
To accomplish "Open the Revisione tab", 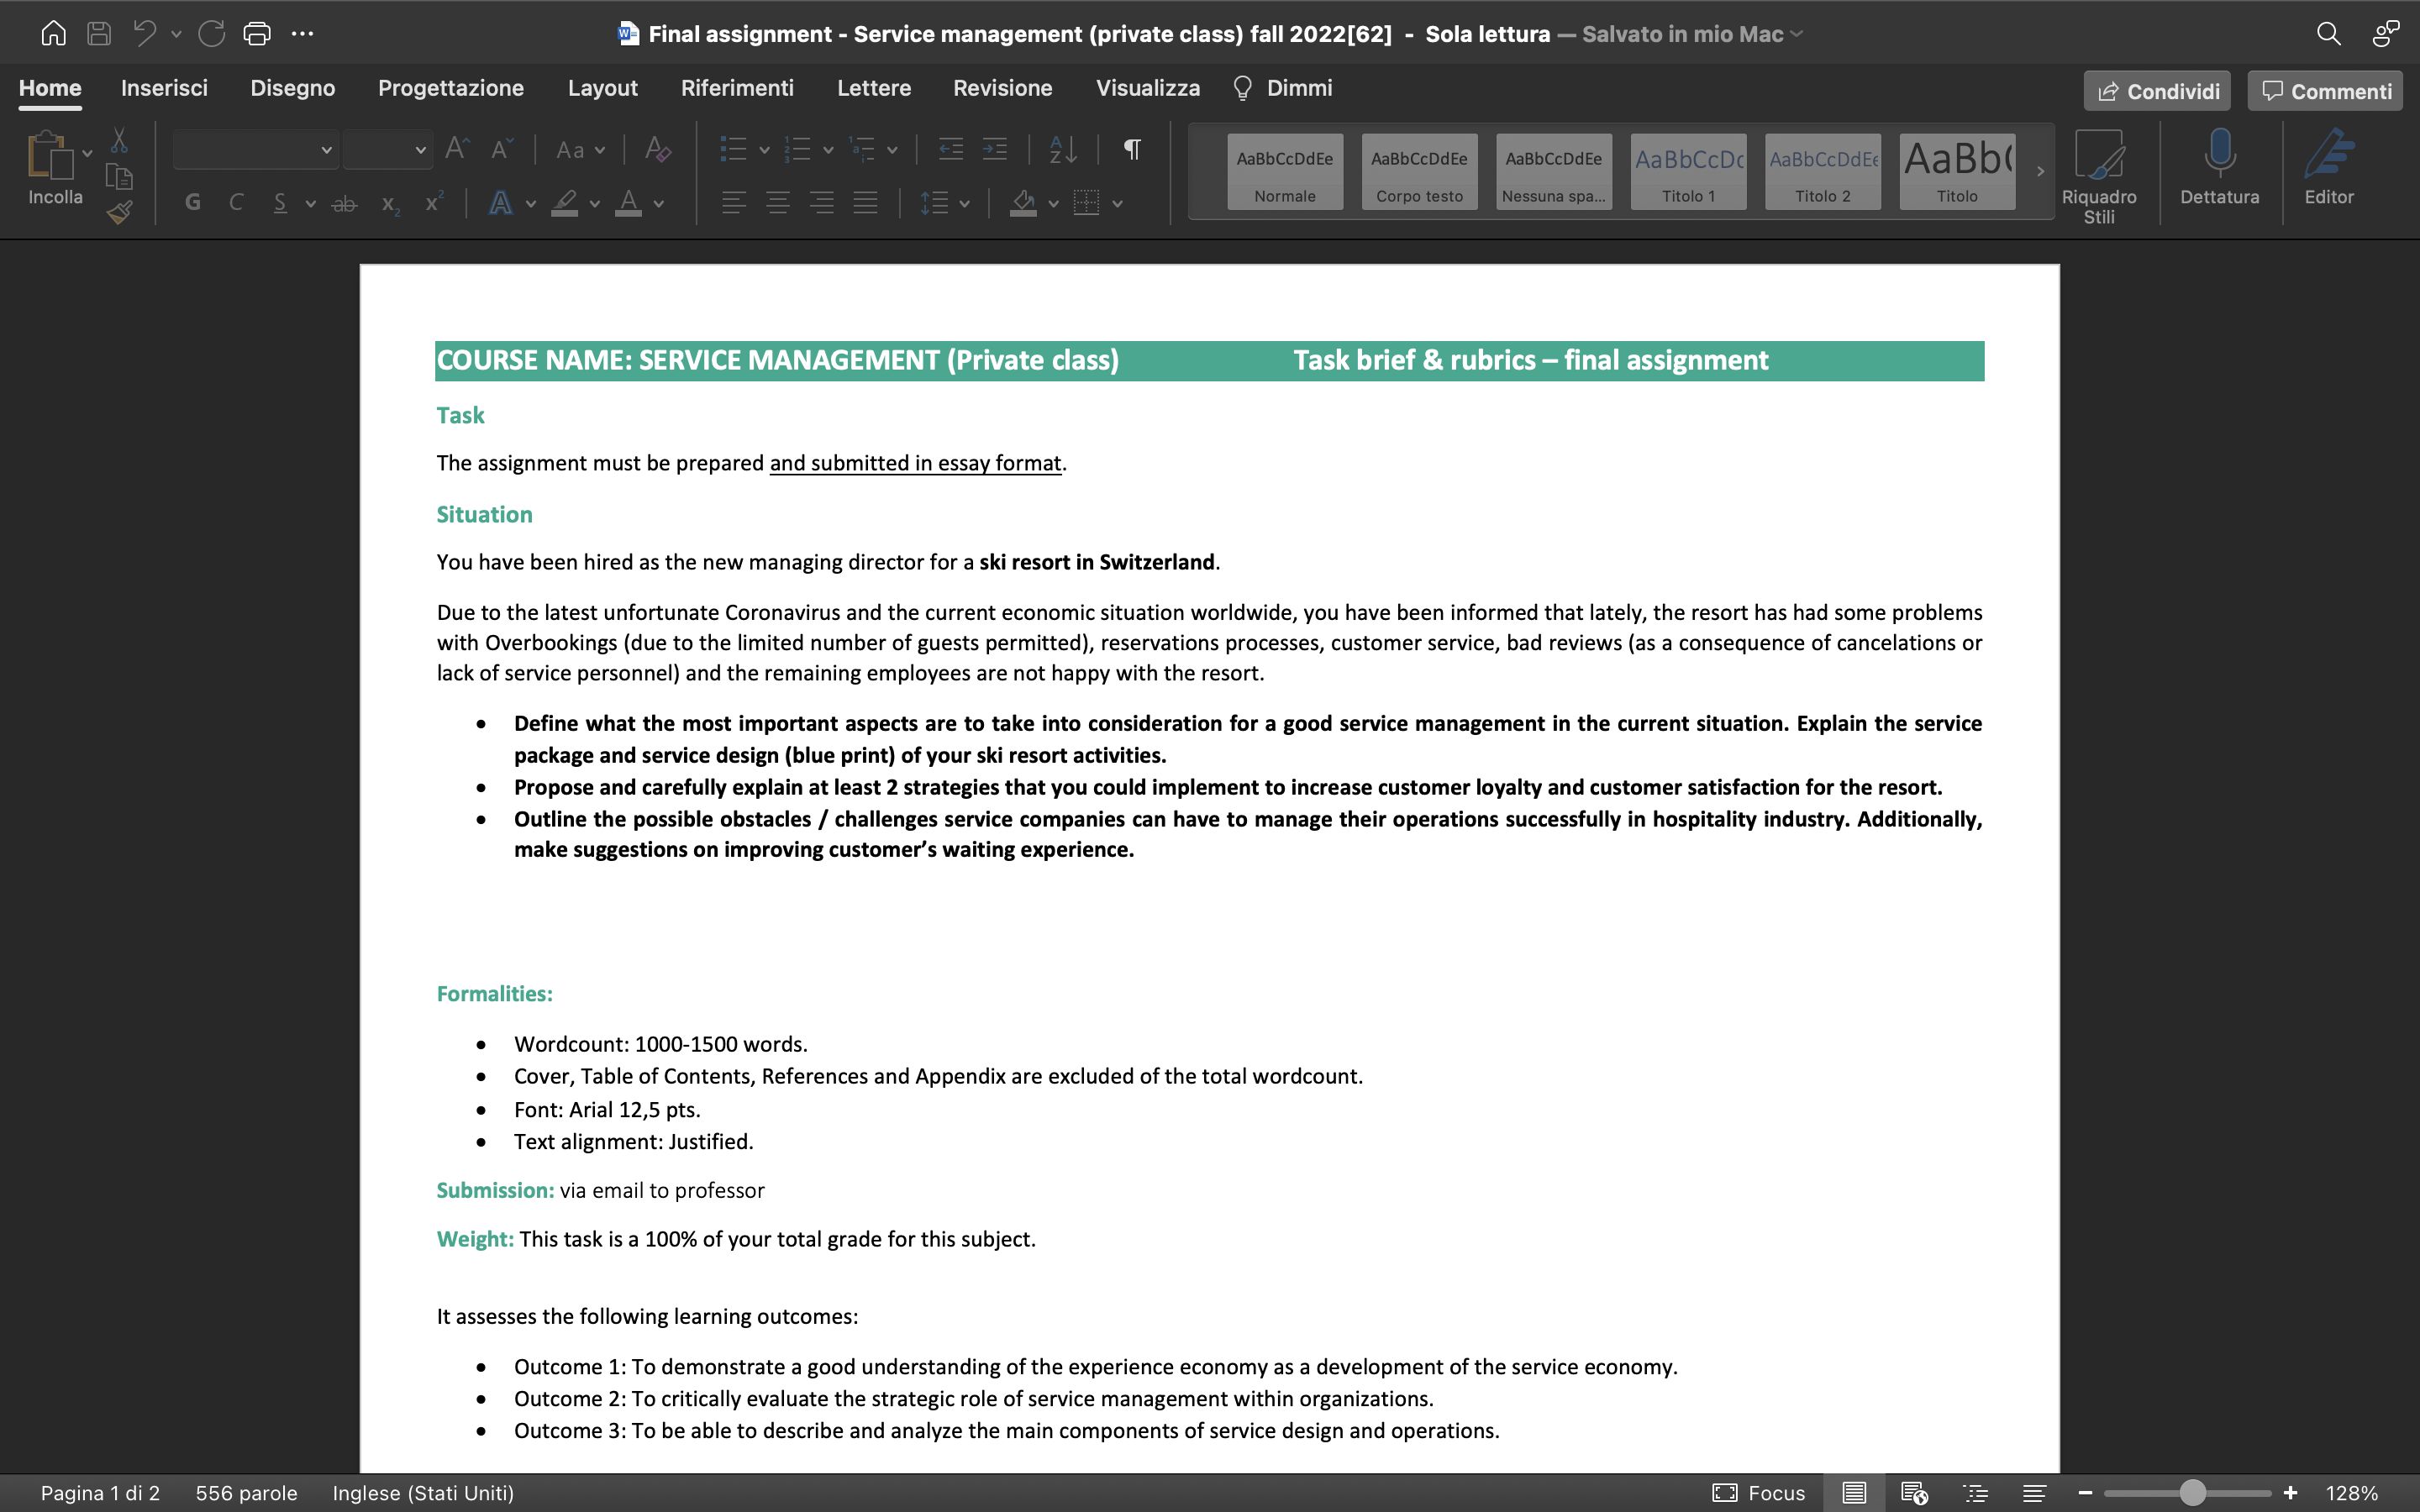I will coord(1002,88).
